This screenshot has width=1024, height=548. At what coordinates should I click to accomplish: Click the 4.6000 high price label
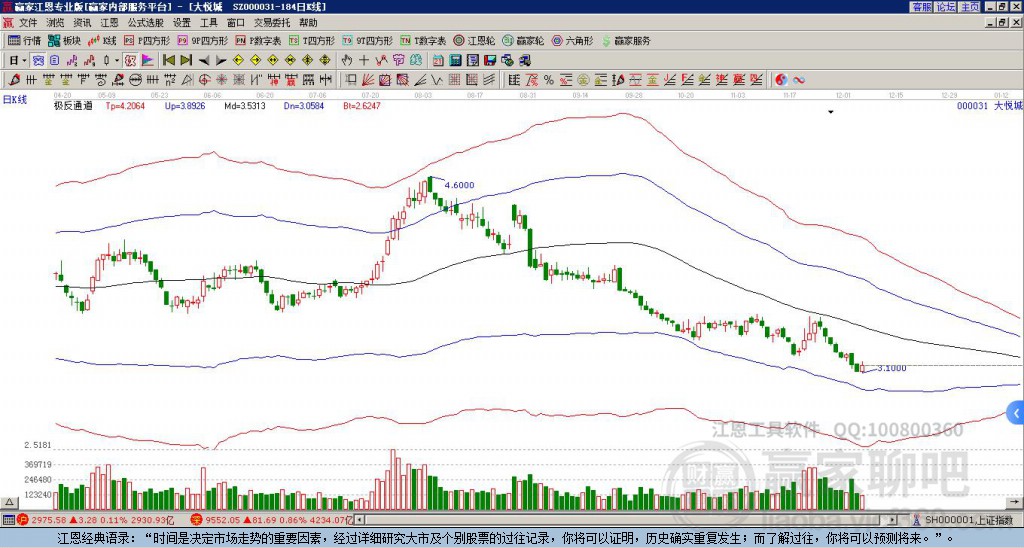pos(460,185)
